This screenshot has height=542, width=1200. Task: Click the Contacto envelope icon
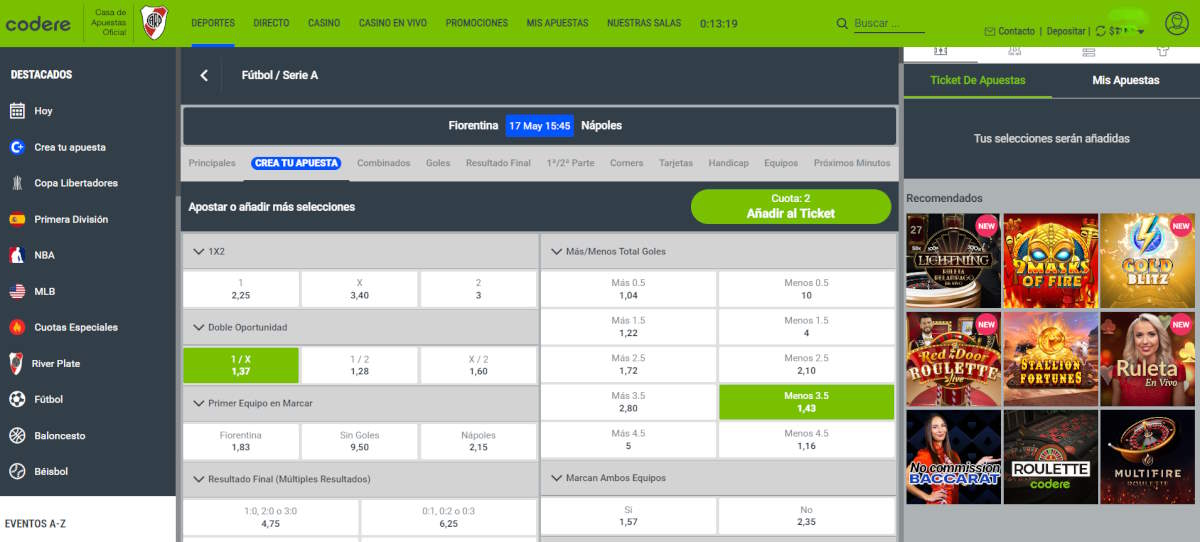point(990,32)
